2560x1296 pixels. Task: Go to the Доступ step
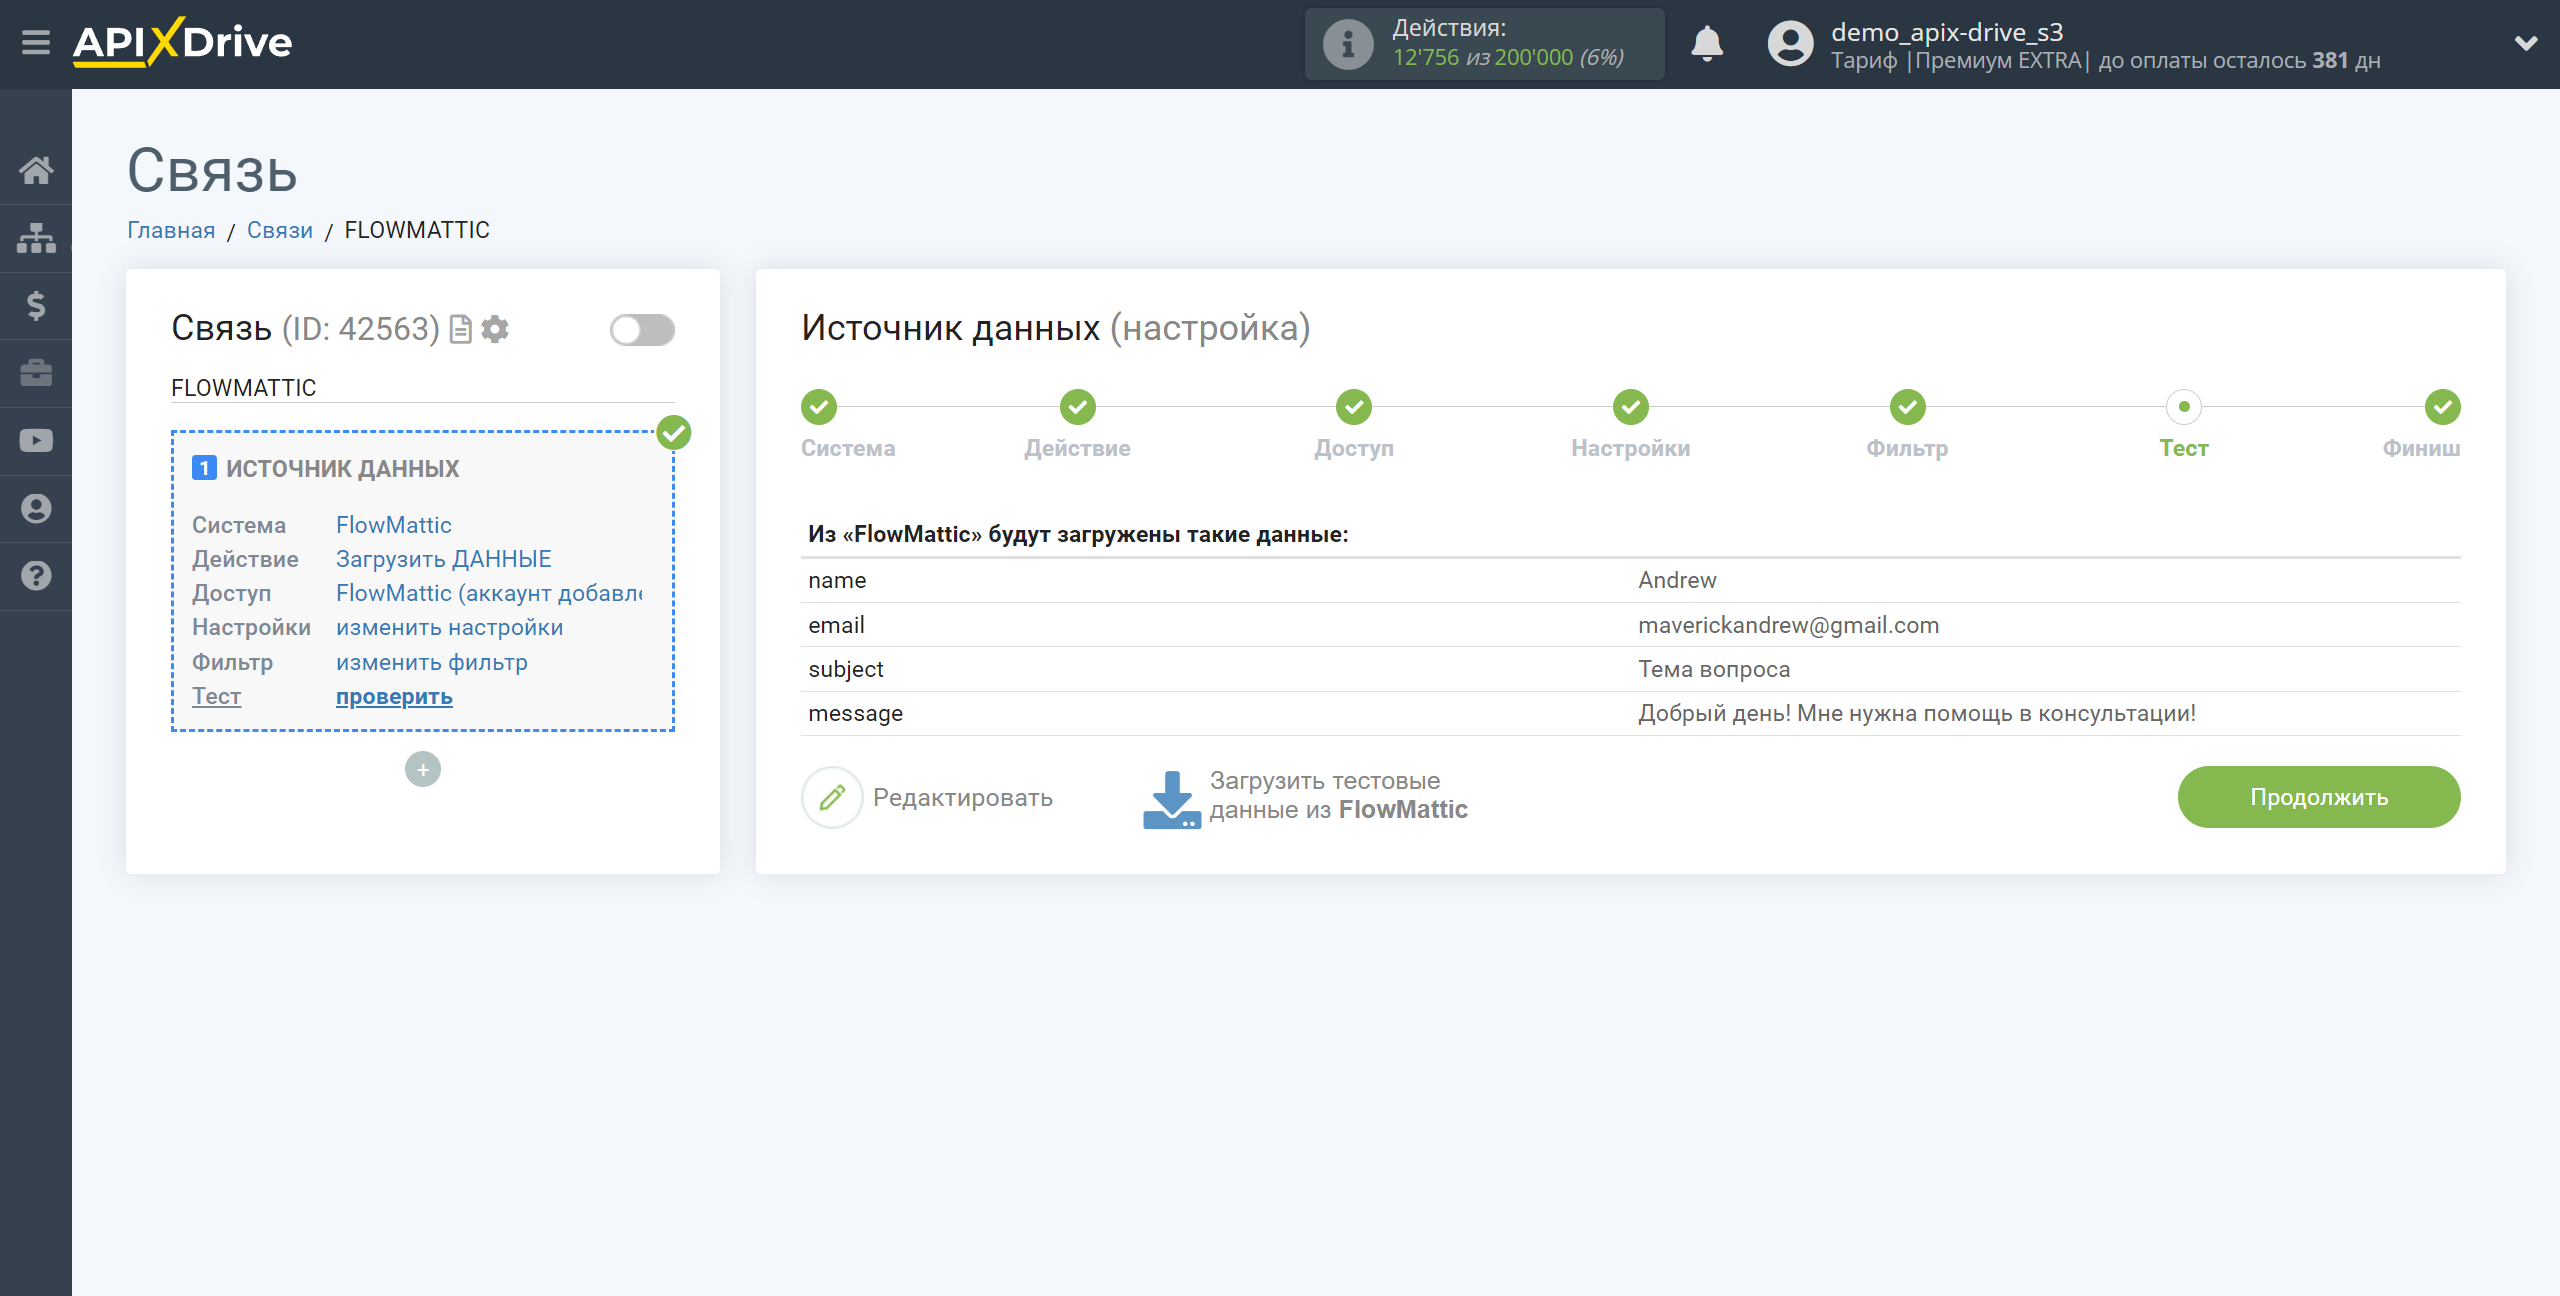pos(1354,407)
